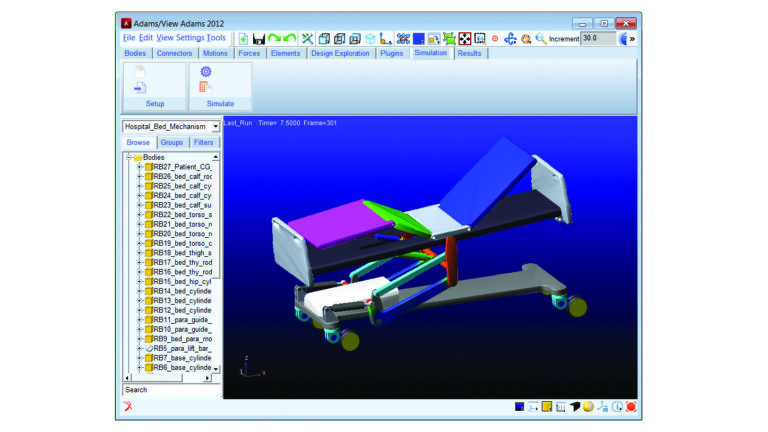The image size is (768, 432).
Task: Click the Run interactive simulation gear icon
Action: [206, 72]
